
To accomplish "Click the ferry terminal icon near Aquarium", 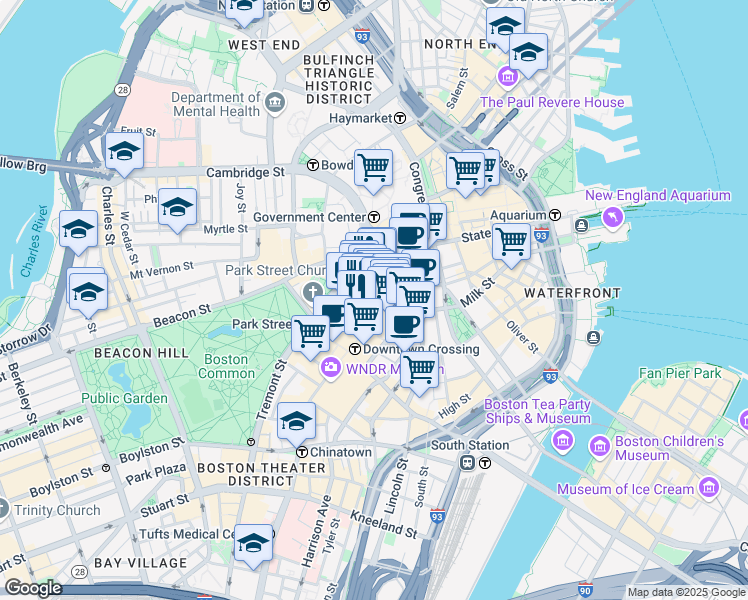I will tap(581, 225).
